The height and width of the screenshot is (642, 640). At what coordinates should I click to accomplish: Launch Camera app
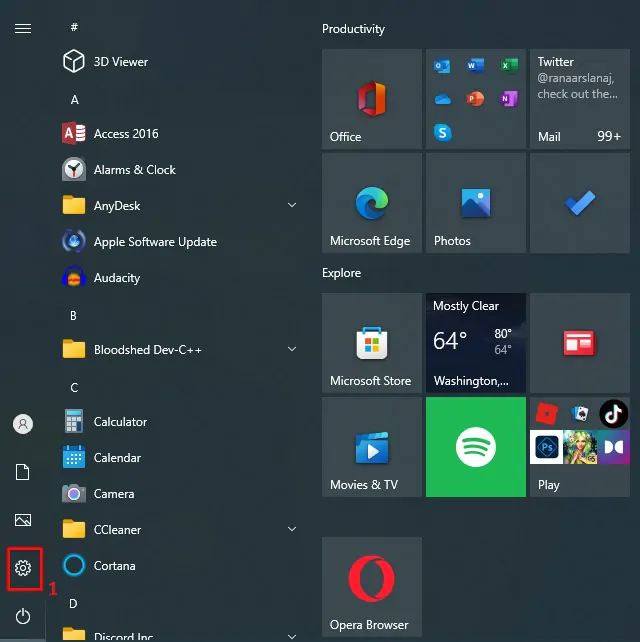tap(179, 494)
